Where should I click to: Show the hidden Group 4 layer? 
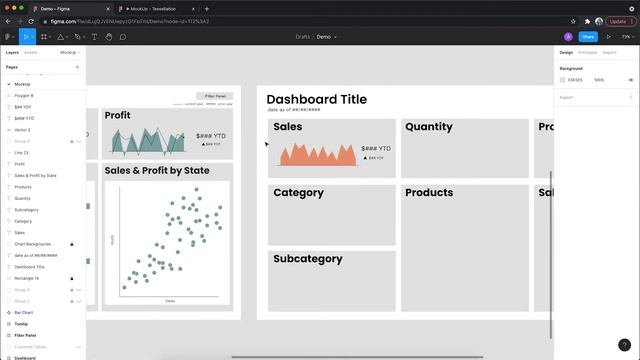coord(79,141)
